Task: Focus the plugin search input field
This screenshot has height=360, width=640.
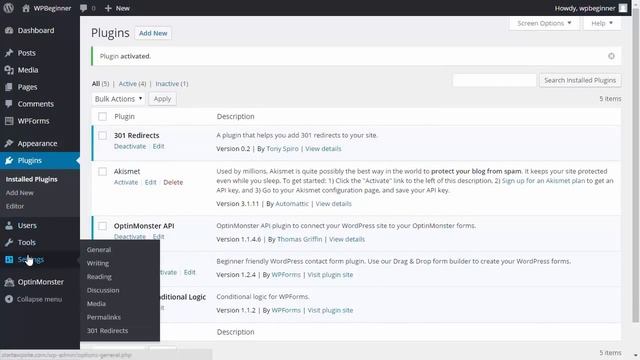Action: tap(494, 80)
